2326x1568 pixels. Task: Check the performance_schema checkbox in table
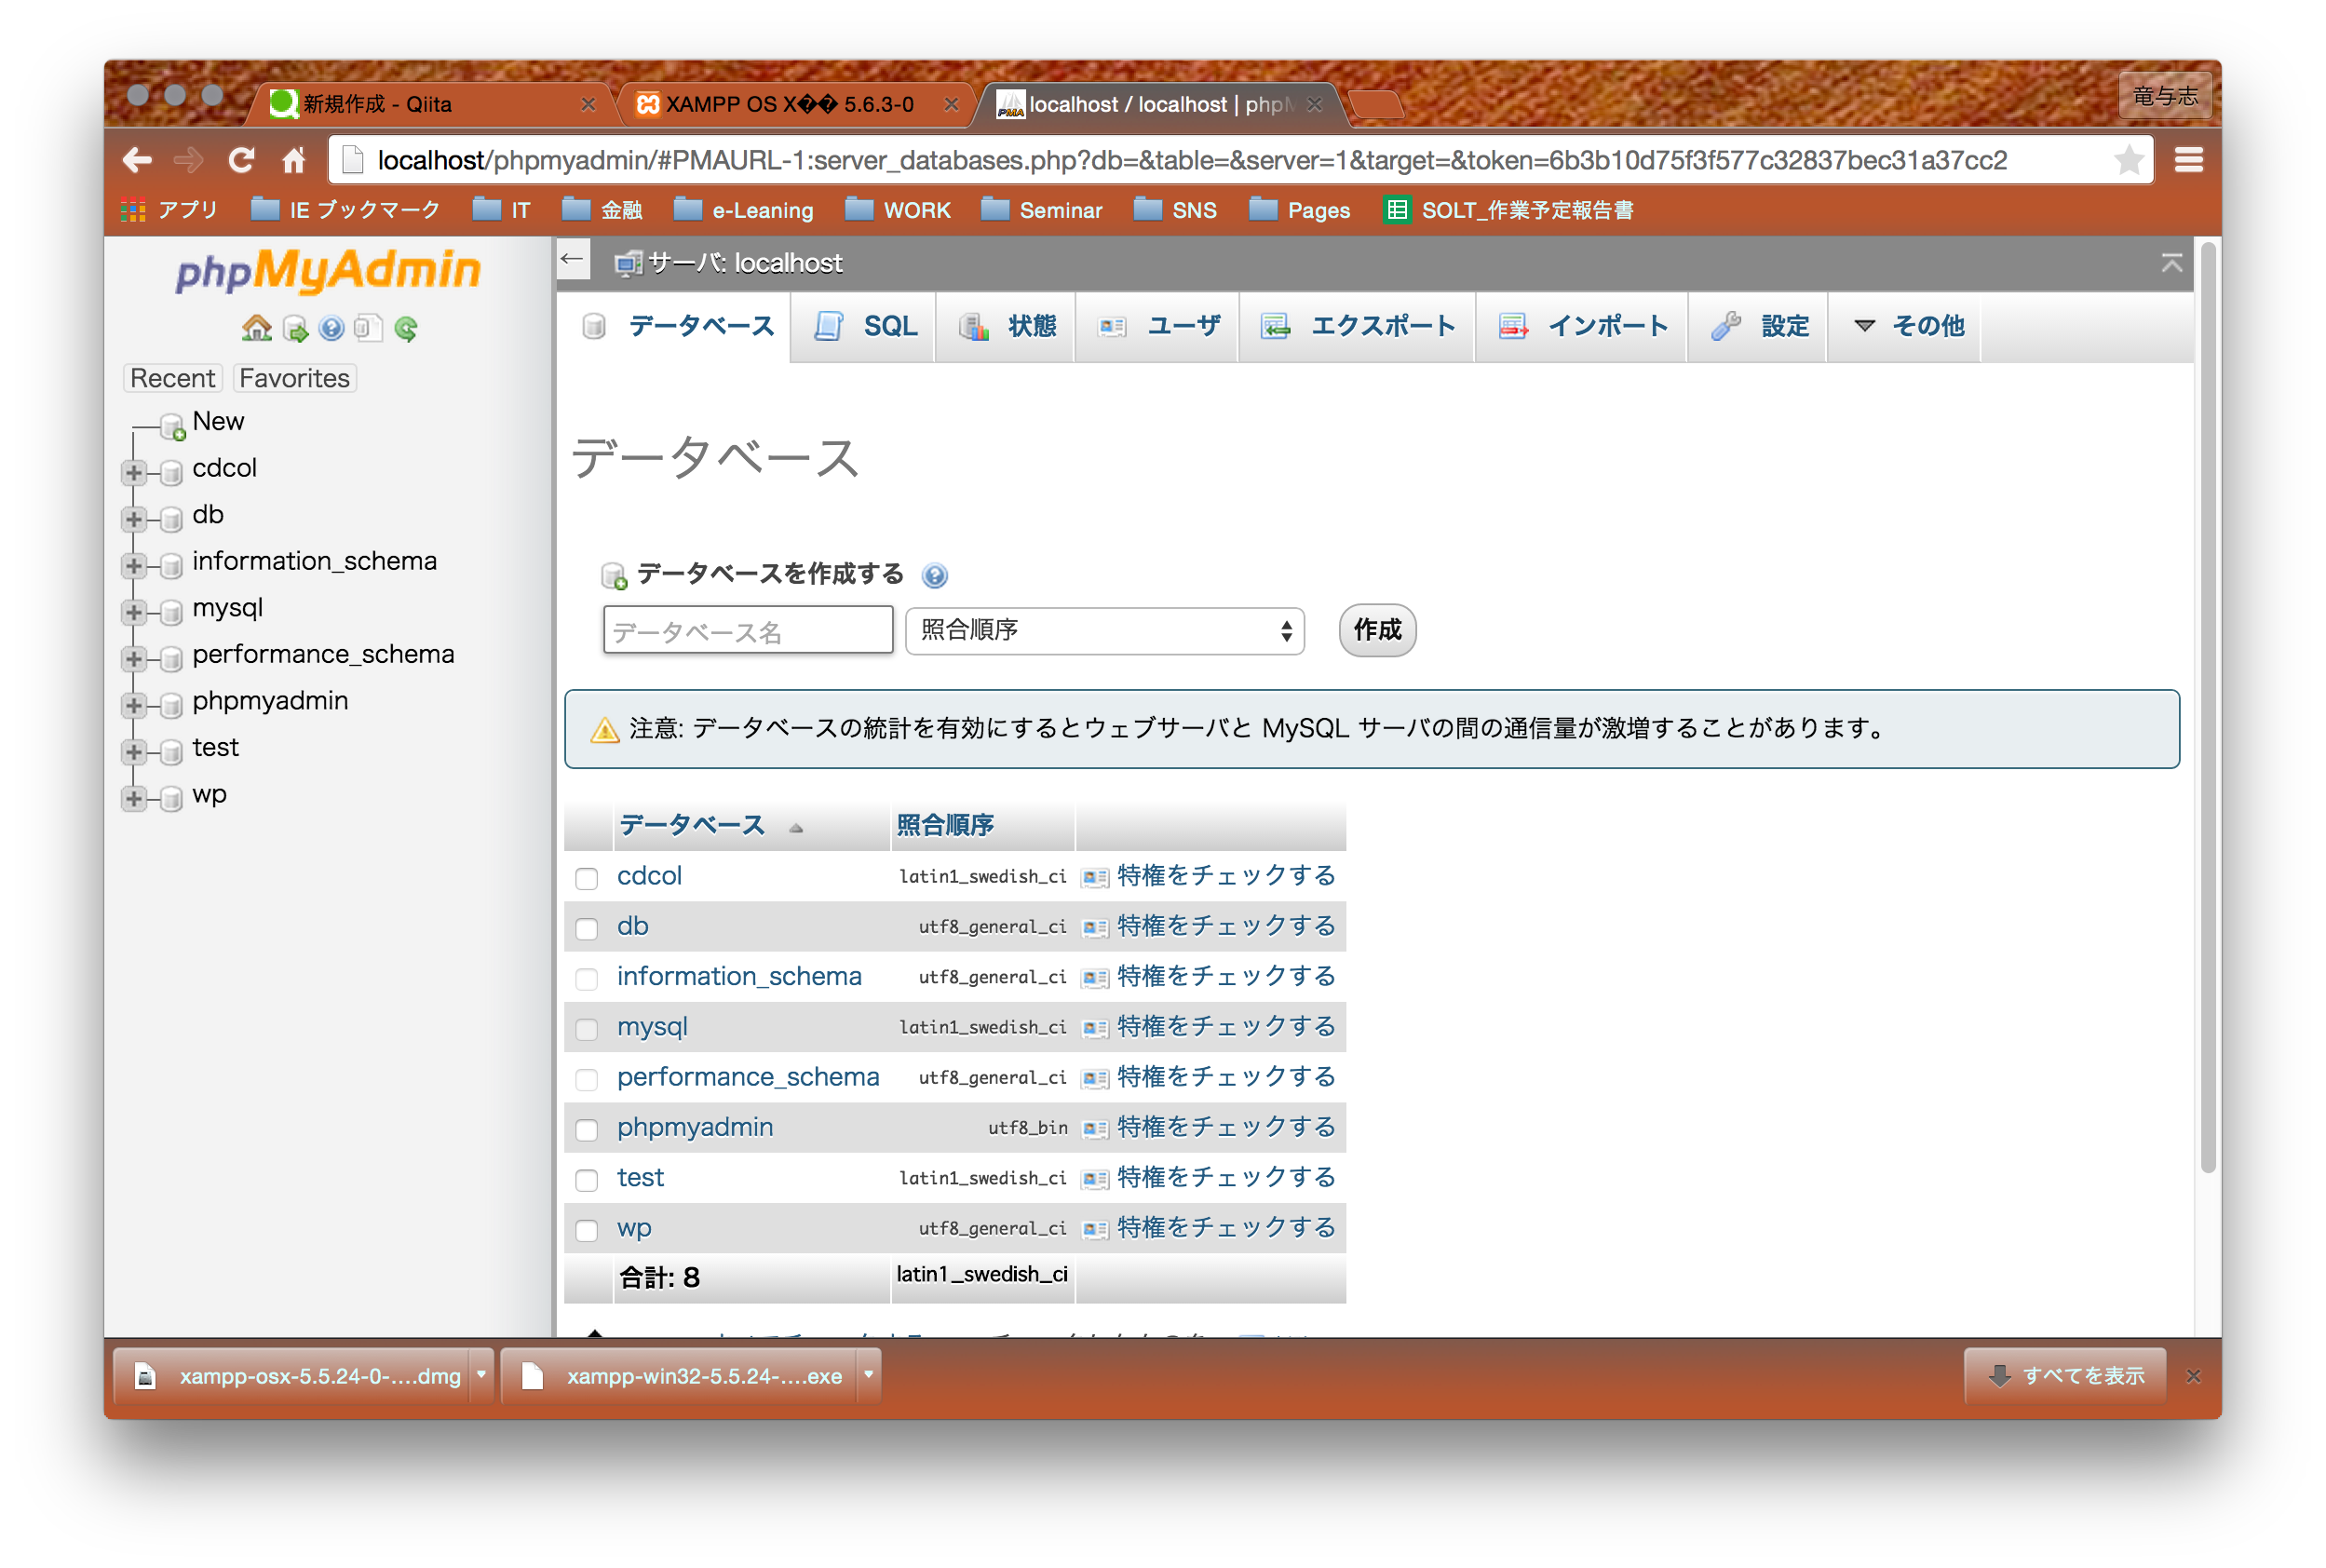586,1079
